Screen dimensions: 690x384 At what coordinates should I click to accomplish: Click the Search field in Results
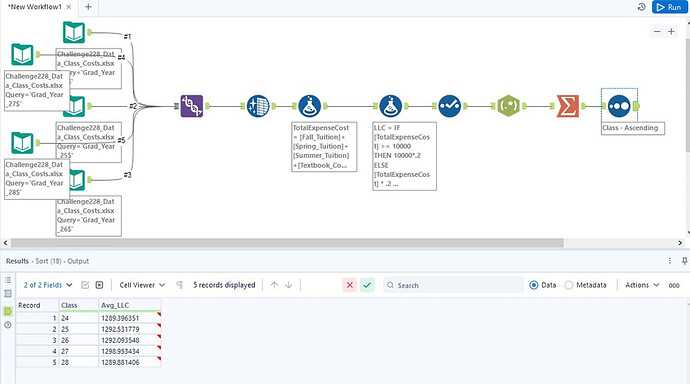(x=453, y=285)
